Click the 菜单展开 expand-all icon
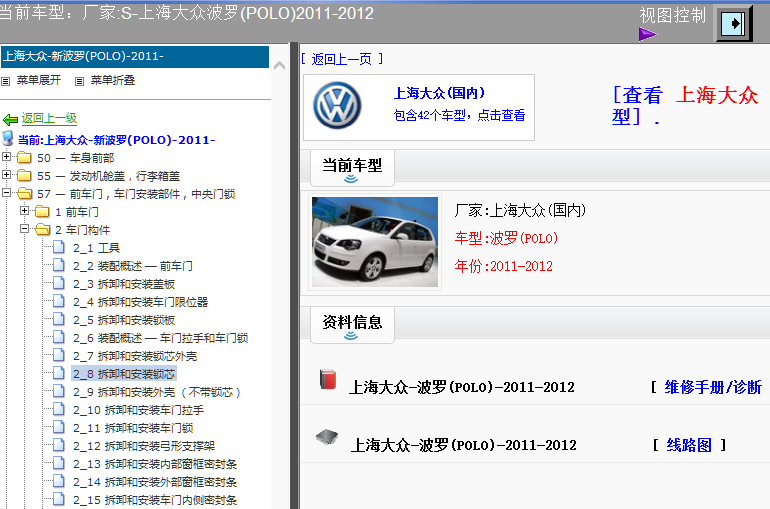770x509 pixels. pyautogui.click(x=6, y=81)
